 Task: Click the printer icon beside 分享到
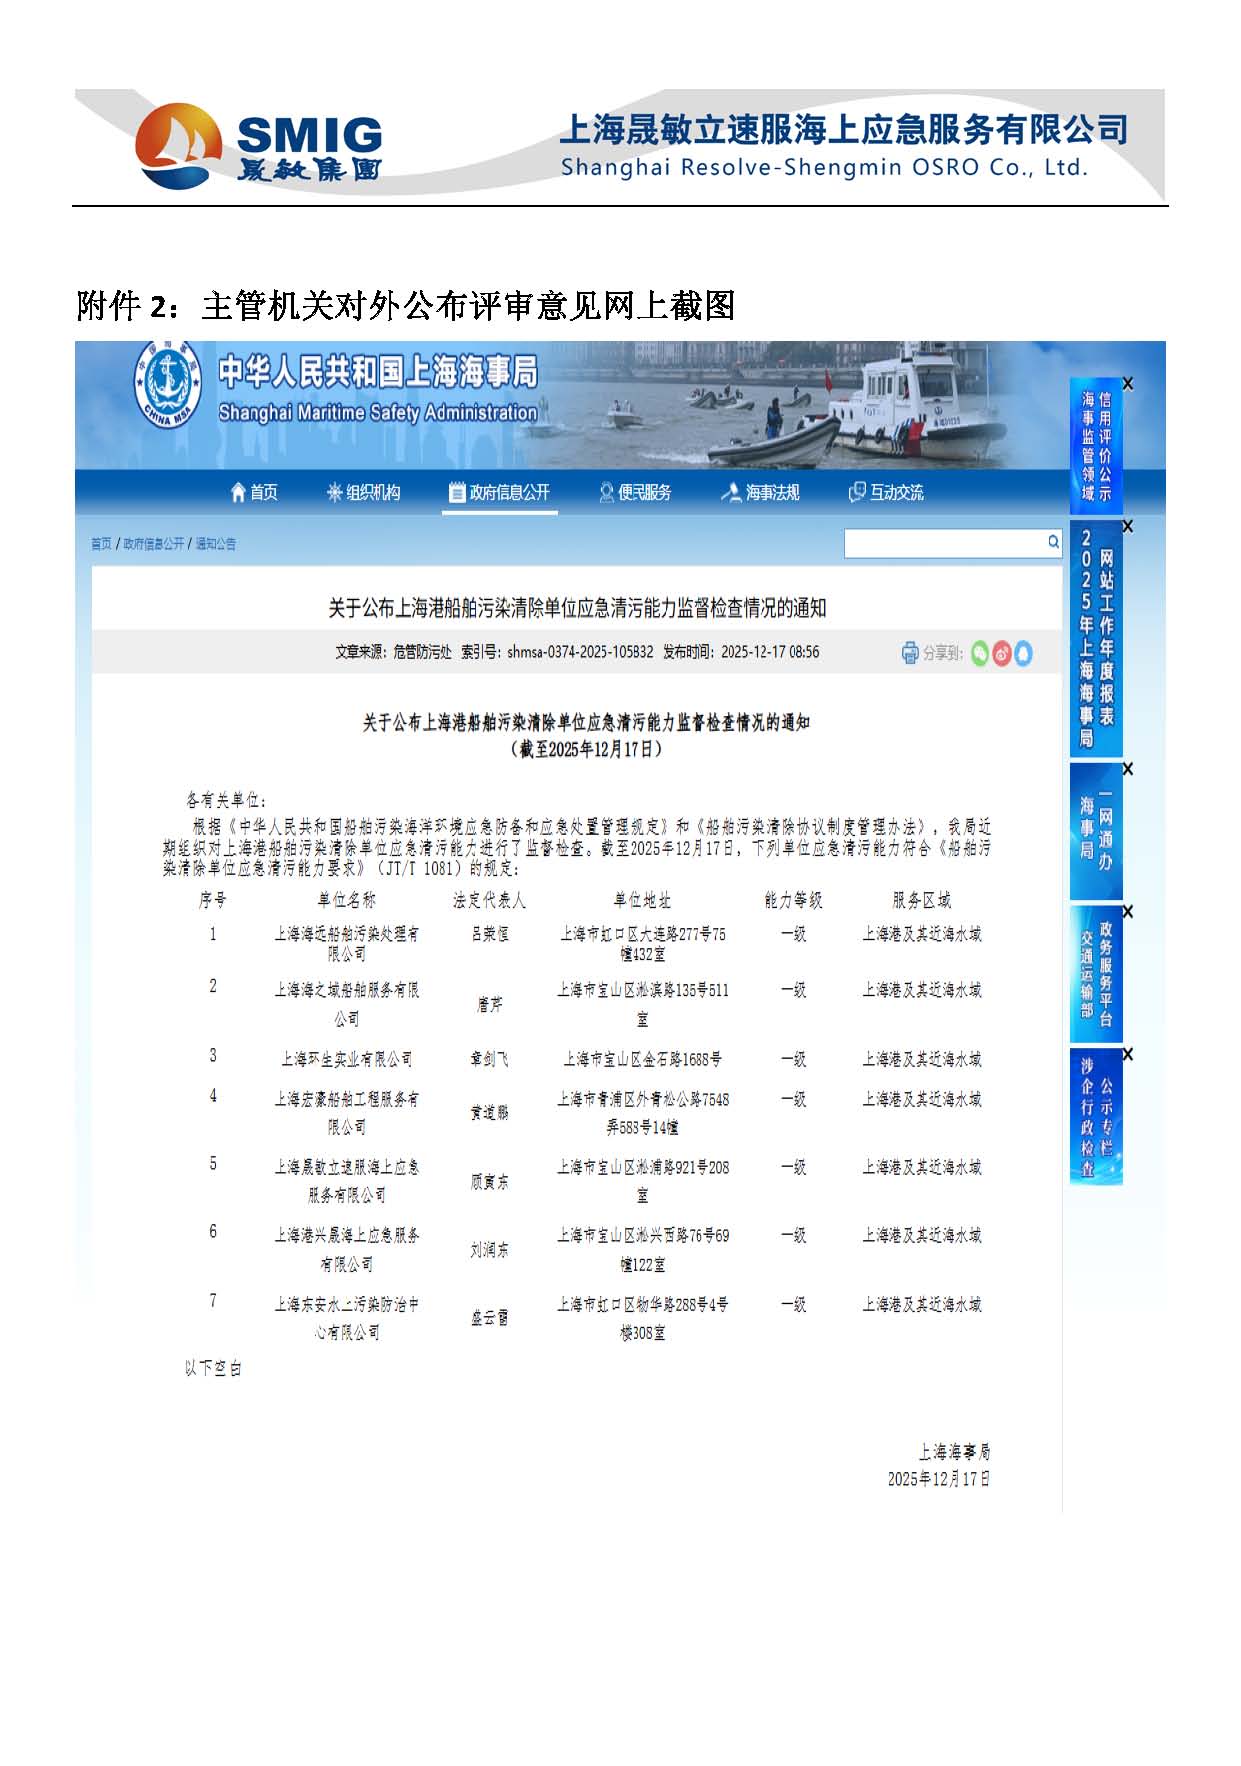pos(909,653)
